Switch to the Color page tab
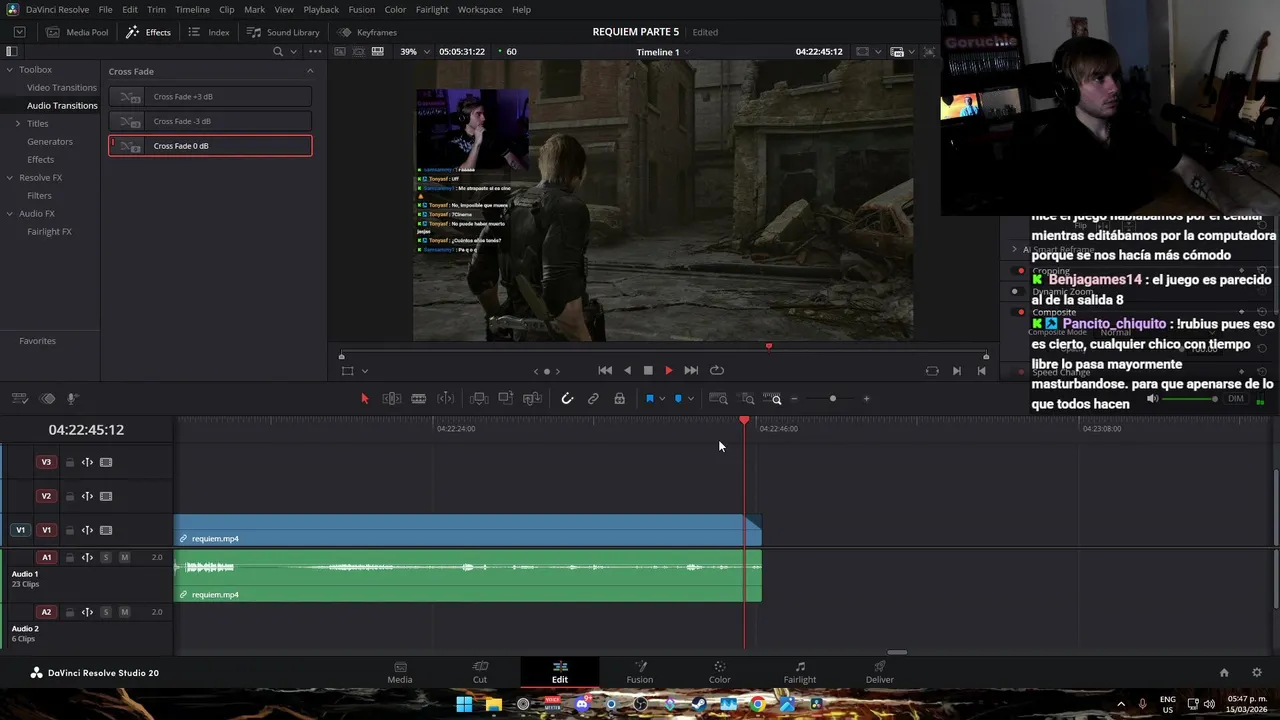The width and height of the screenshot is (1280, 720). [720, 673]
